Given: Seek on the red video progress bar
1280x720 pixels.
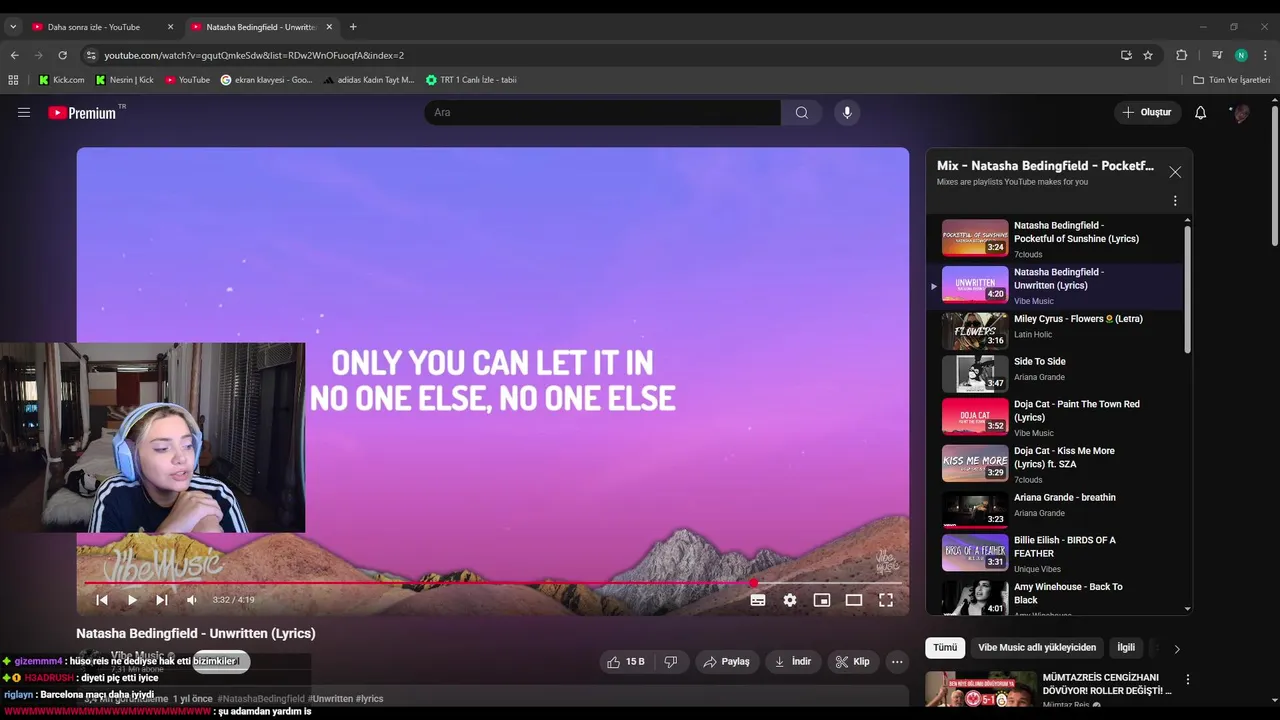Looking at the screenshot, I should [x=493, y=582].
